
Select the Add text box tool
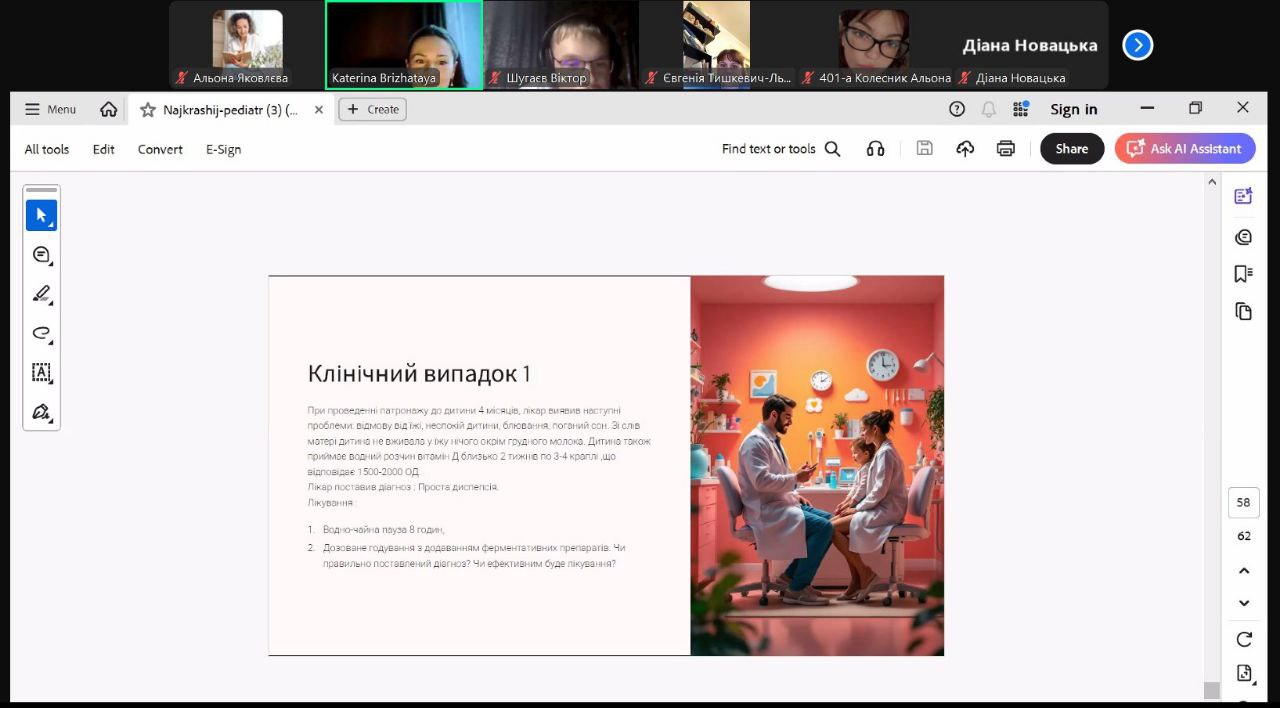click(41, 372)
